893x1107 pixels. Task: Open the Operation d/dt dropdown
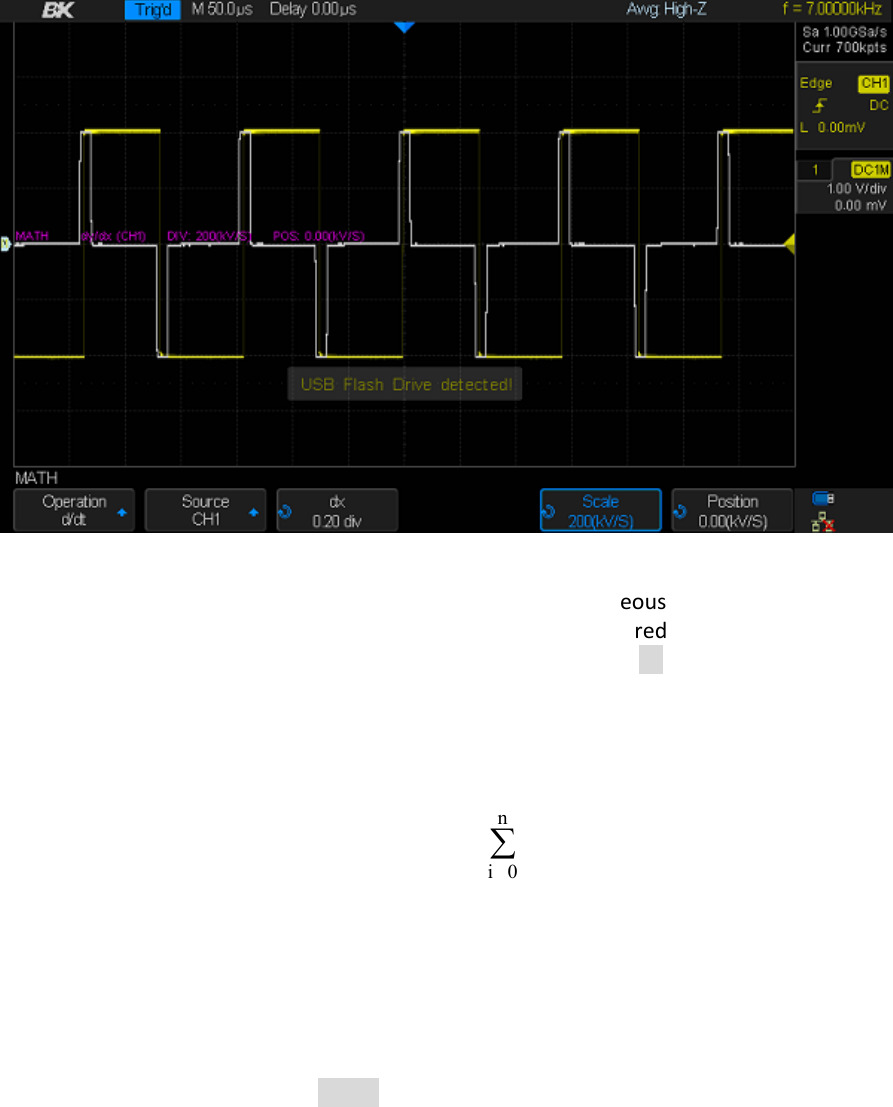tap(73, 510)
